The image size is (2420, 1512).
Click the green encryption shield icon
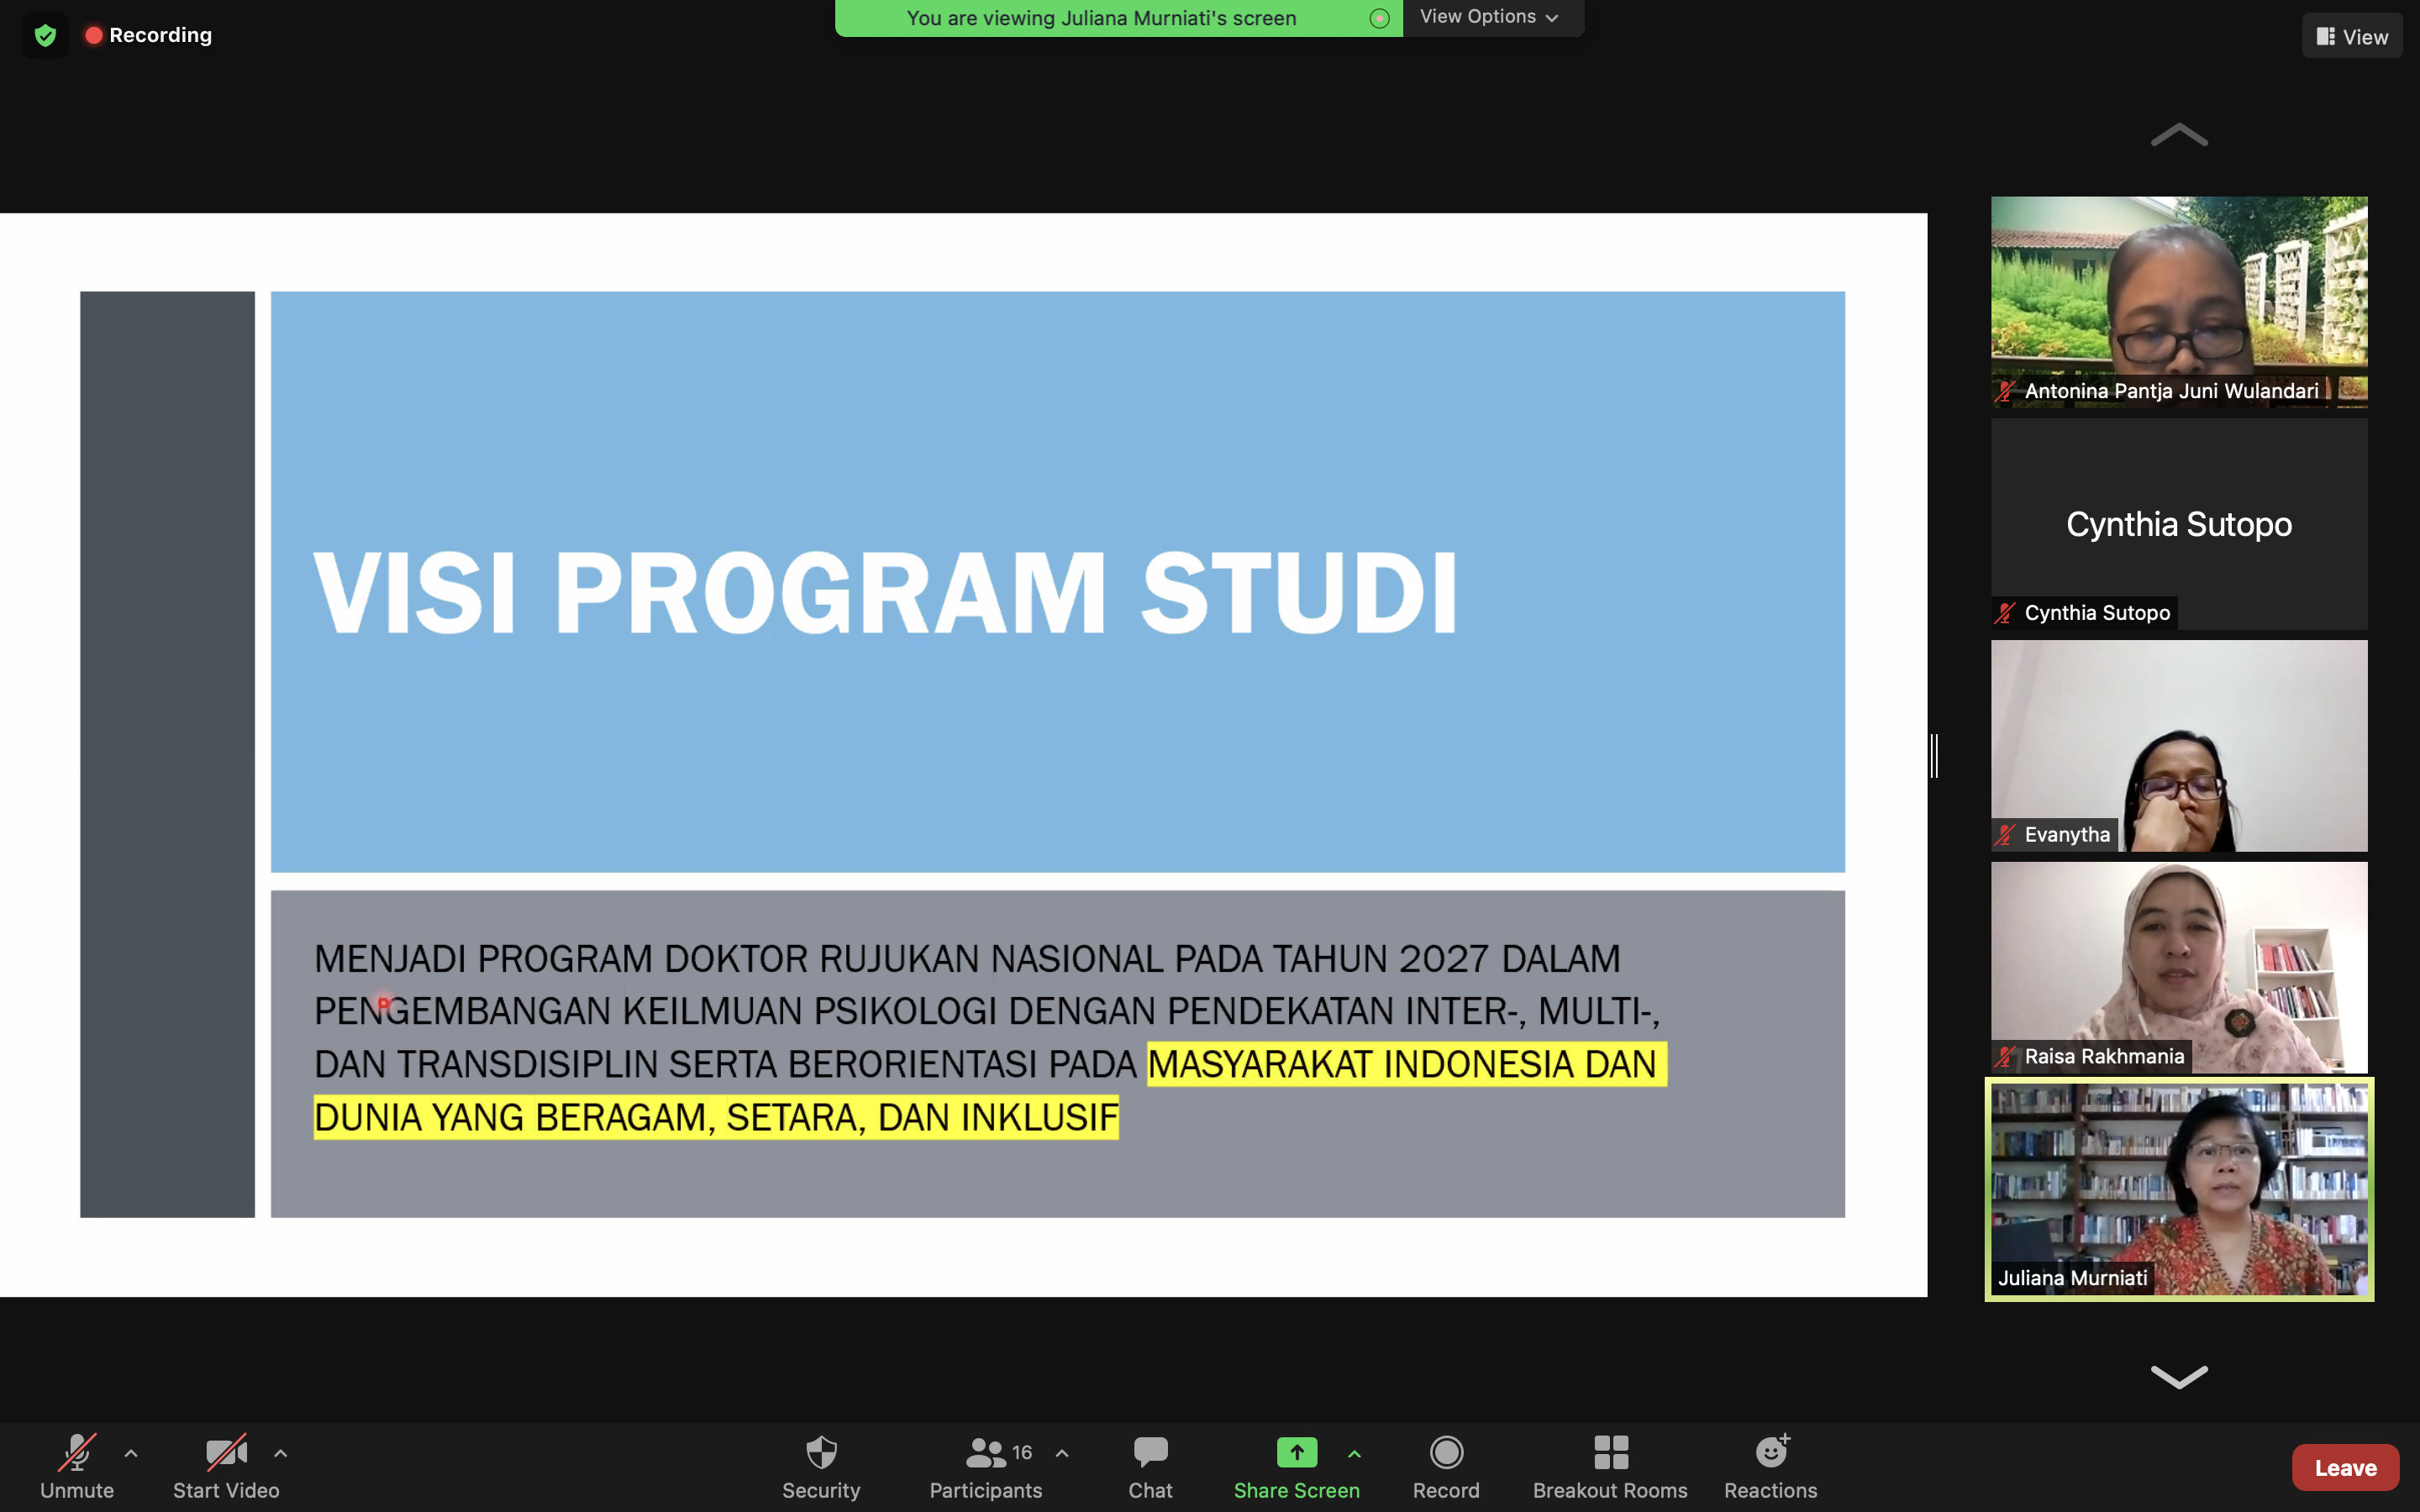(x=45, y=35)
